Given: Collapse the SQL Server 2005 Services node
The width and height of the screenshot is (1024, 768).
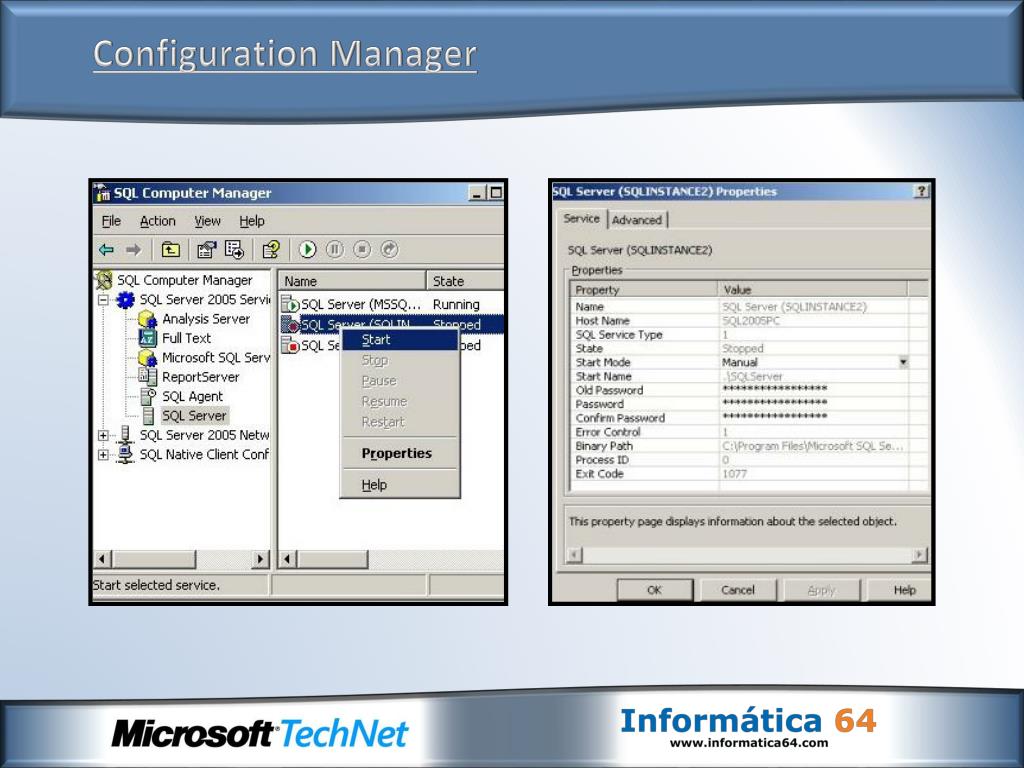Looking at the screenshot, I should point(103,300).
